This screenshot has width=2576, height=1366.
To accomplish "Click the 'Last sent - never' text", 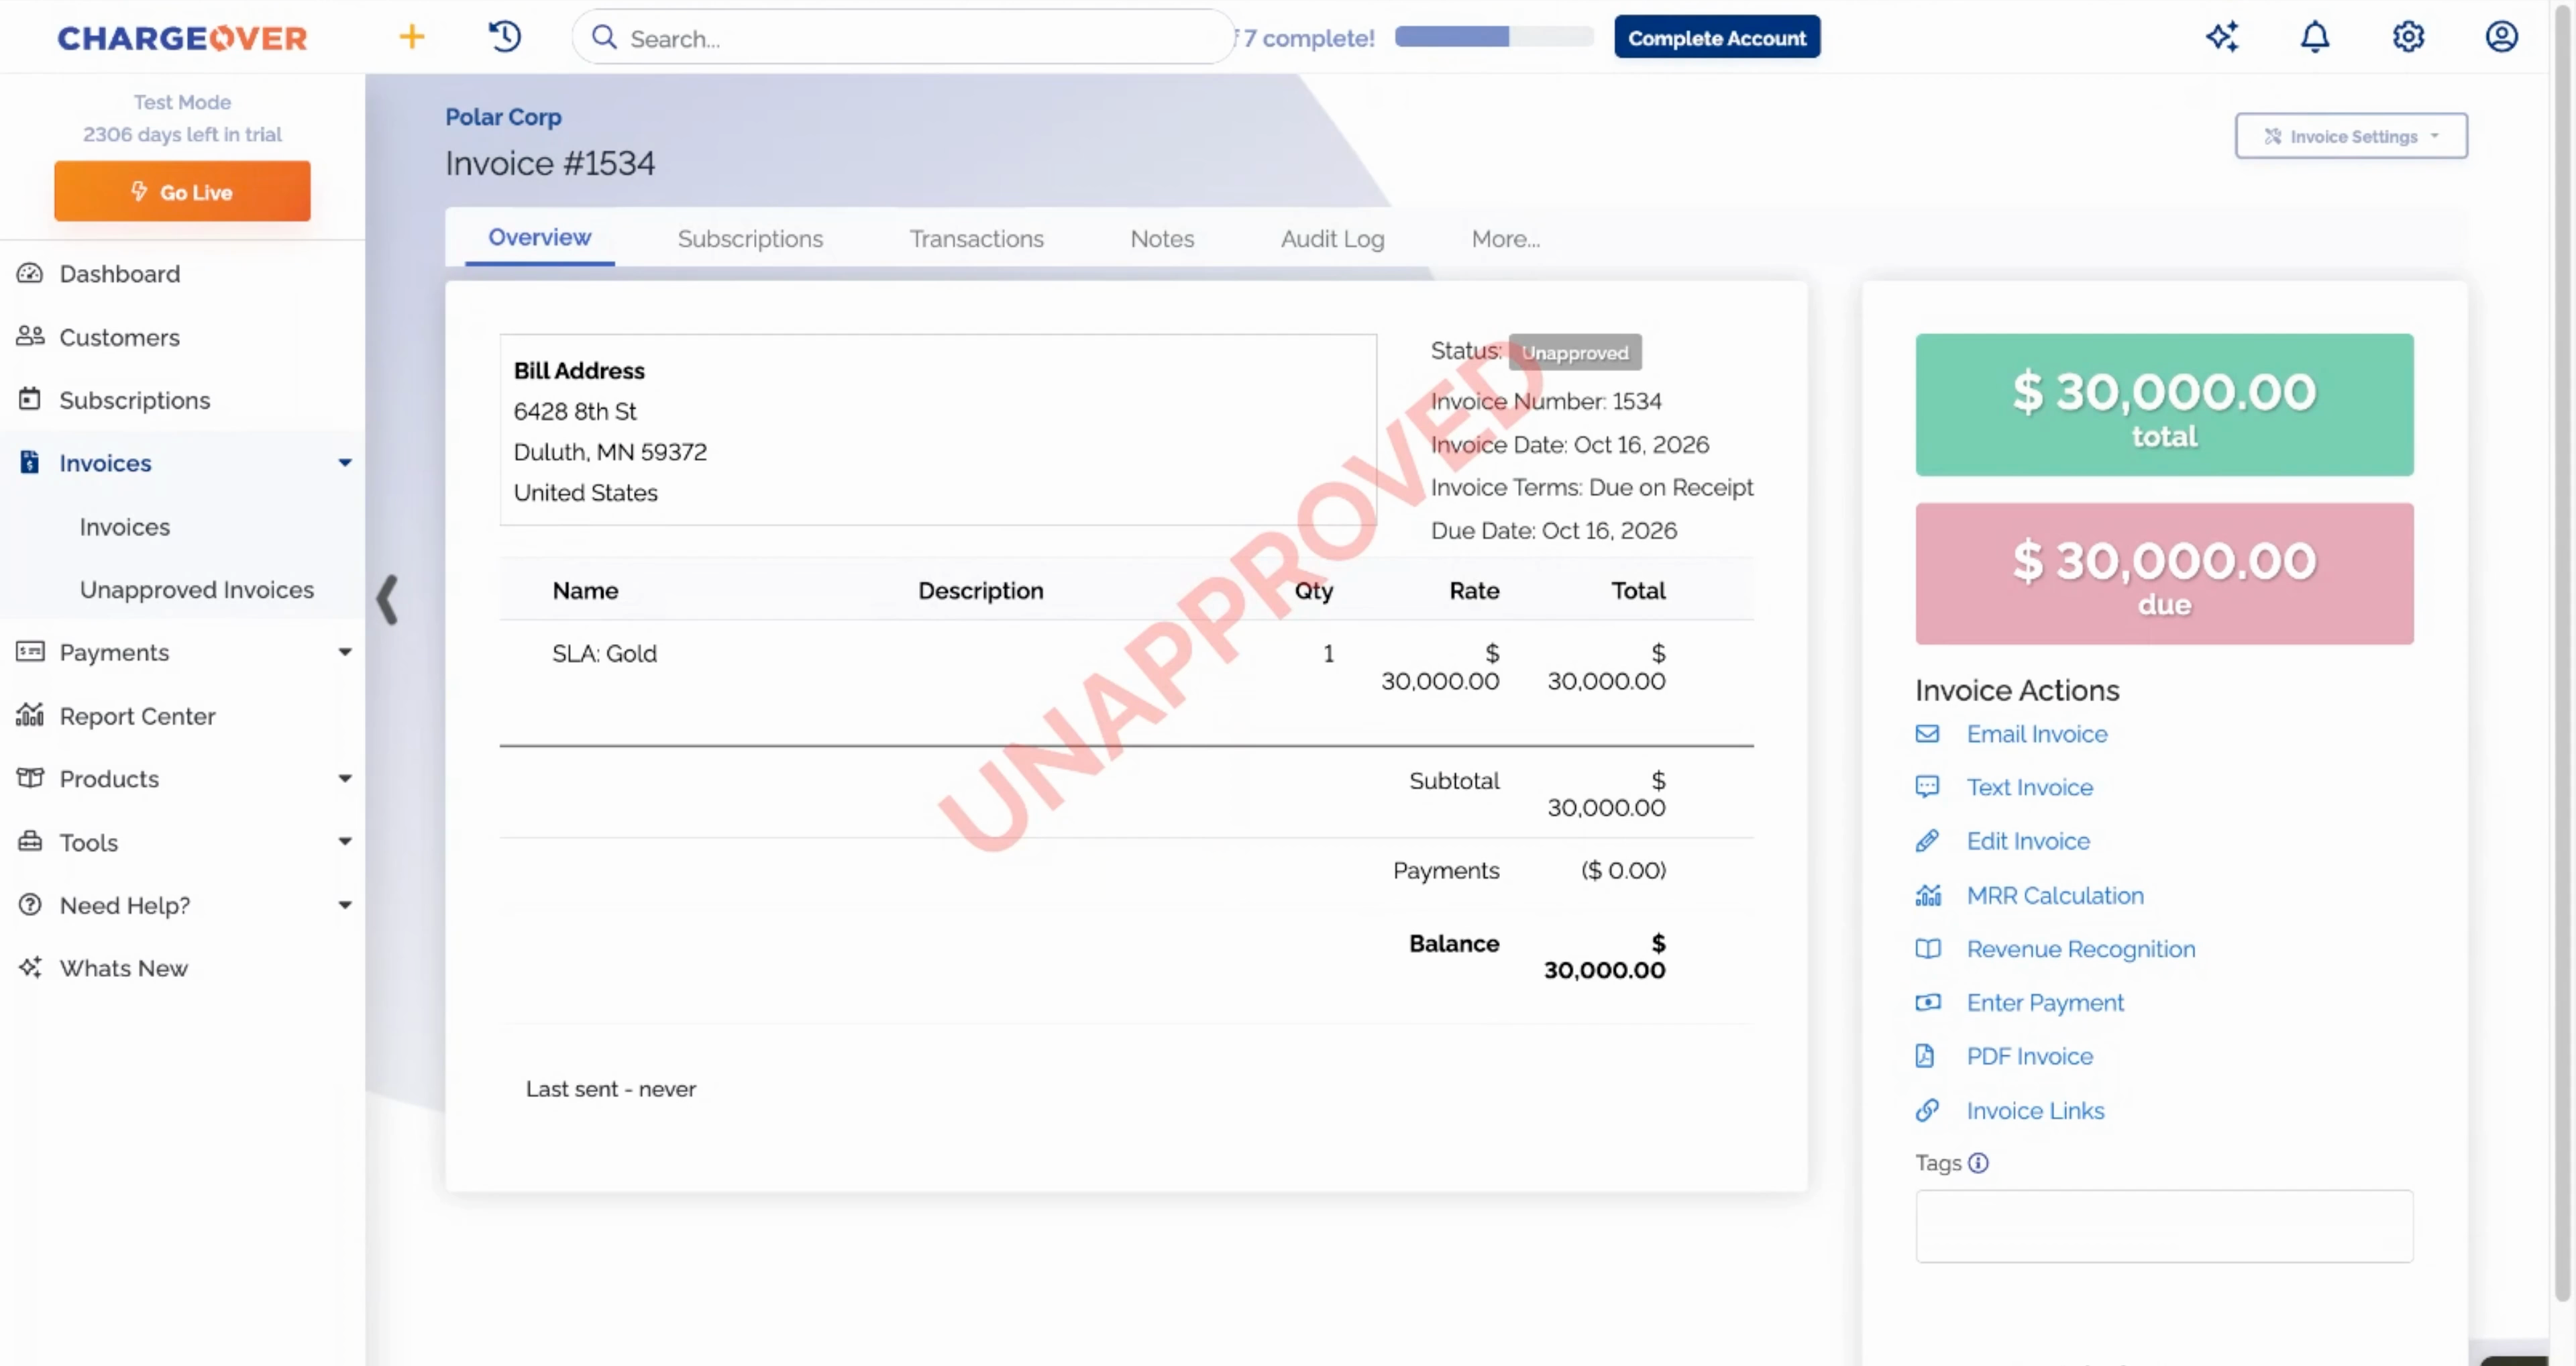I will tap(610, 1089).
